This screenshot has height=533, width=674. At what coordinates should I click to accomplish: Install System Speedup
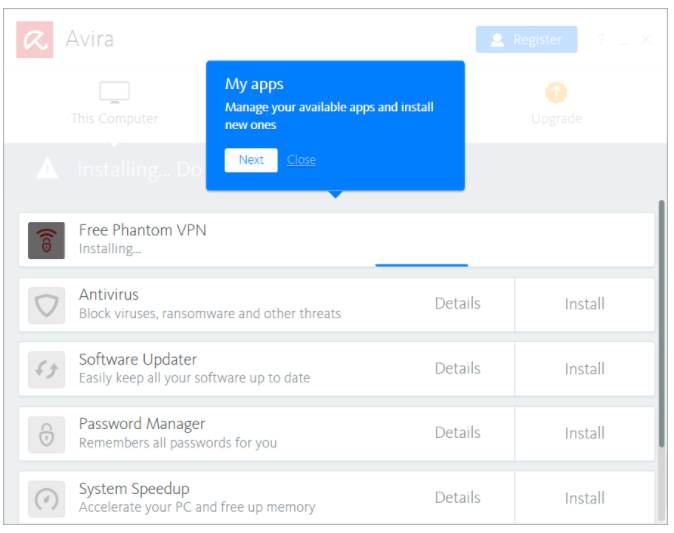(584, 499)
